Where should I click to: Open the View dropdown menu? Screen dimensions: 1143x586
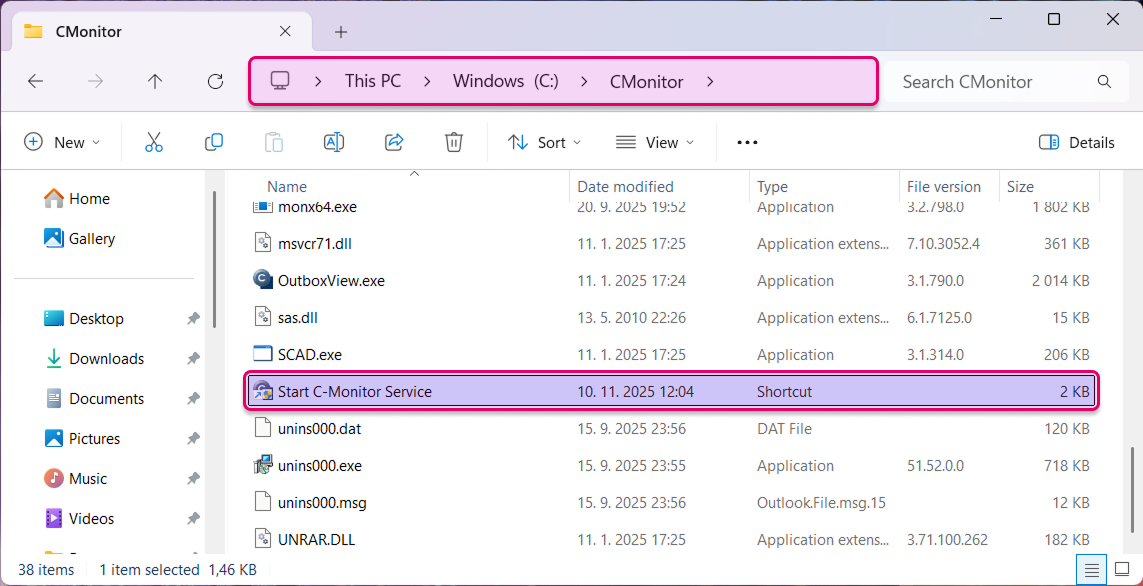[655, 143]
